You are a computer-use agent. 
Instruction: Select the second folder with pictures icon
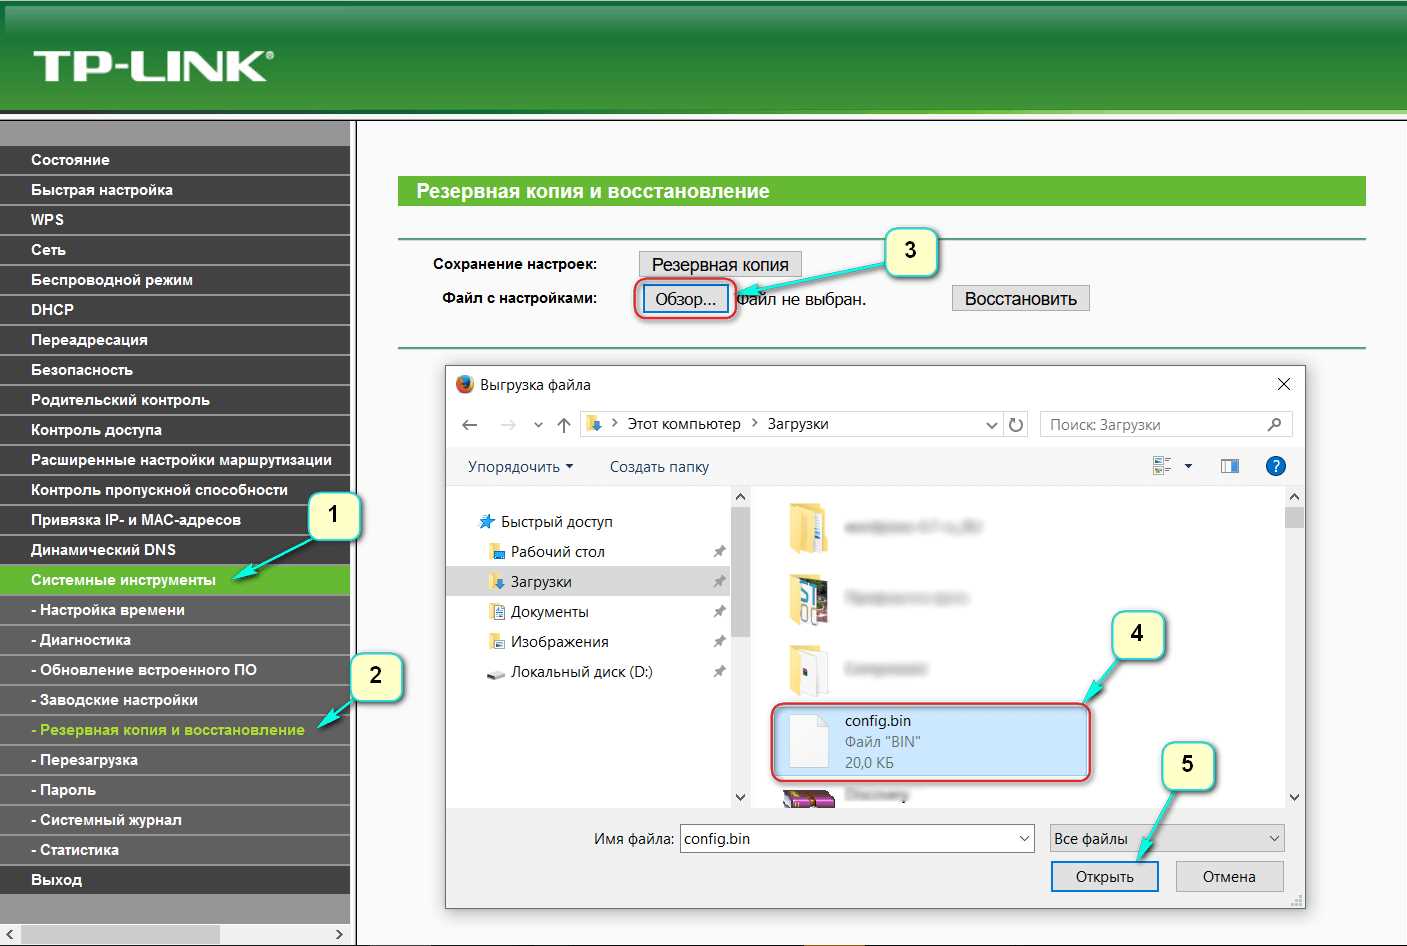click(880, 598)
